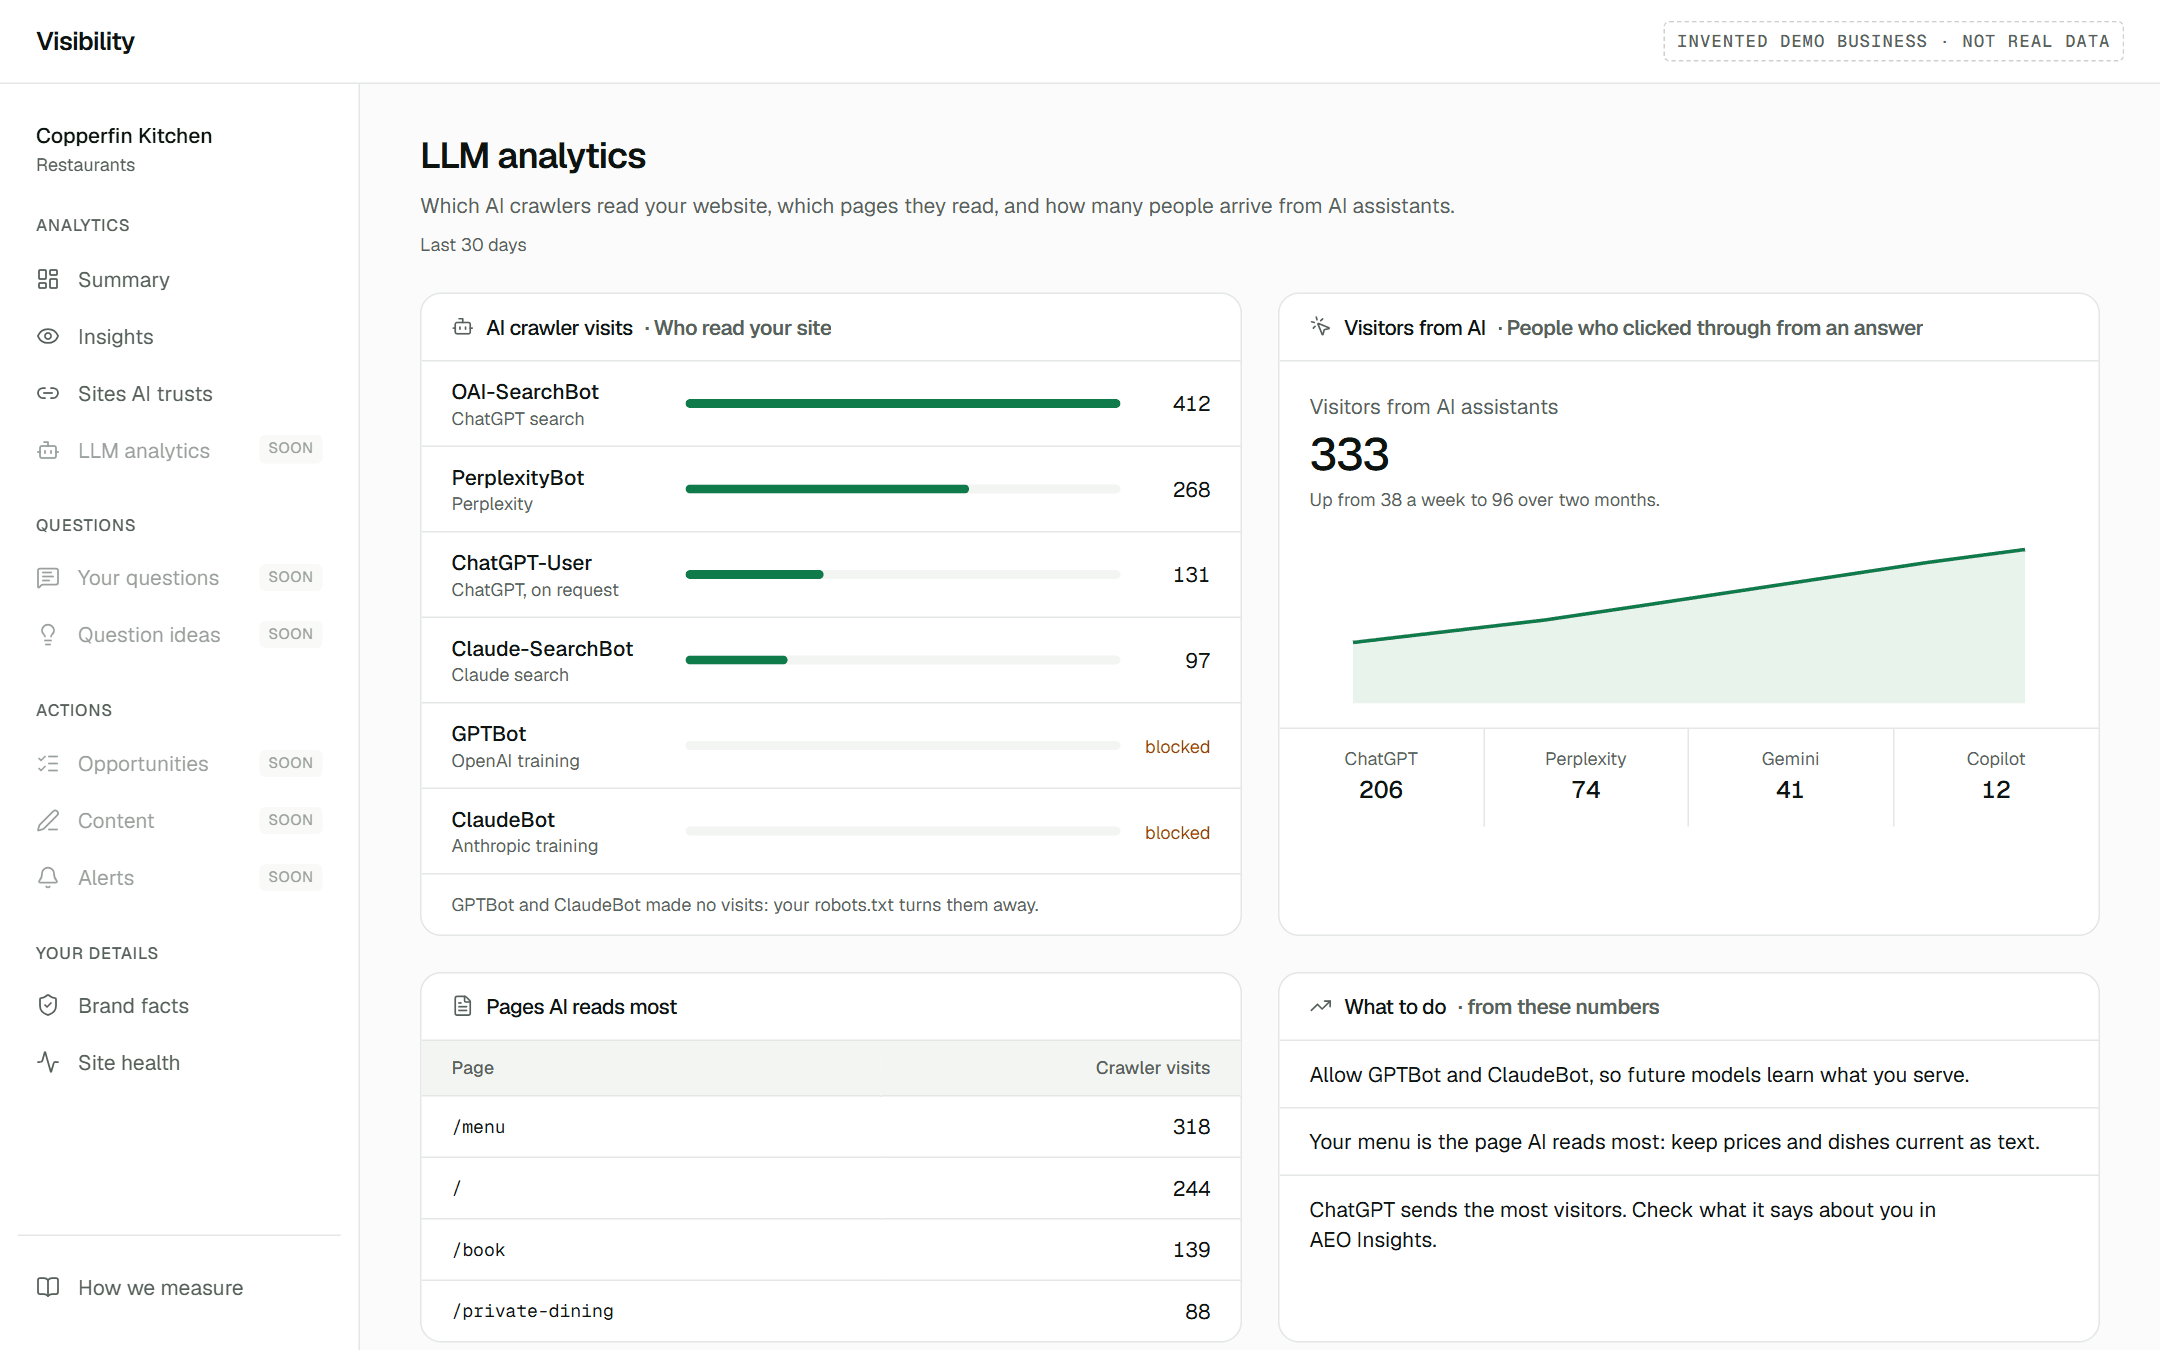Click the Visibility logo
This screenshot has width=2160, height=1350.
click(x=85, y=41)
